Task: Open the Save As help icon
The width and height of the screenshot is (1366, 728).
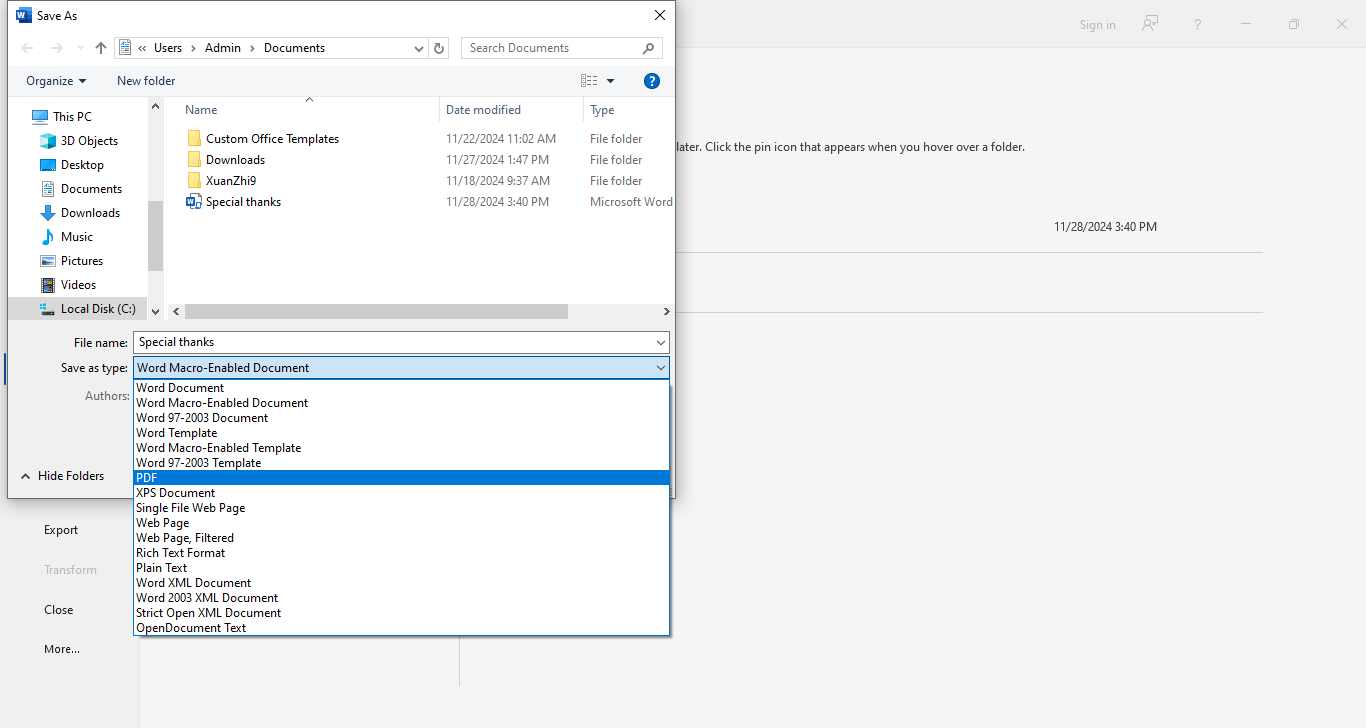Action: pos(651,81)
